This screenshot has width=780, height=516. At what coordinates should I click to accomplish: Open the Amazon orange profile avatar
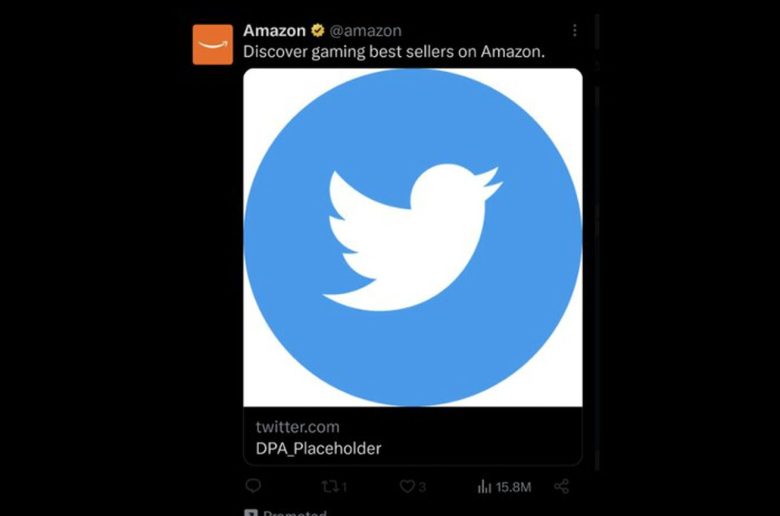click(212, 44)
